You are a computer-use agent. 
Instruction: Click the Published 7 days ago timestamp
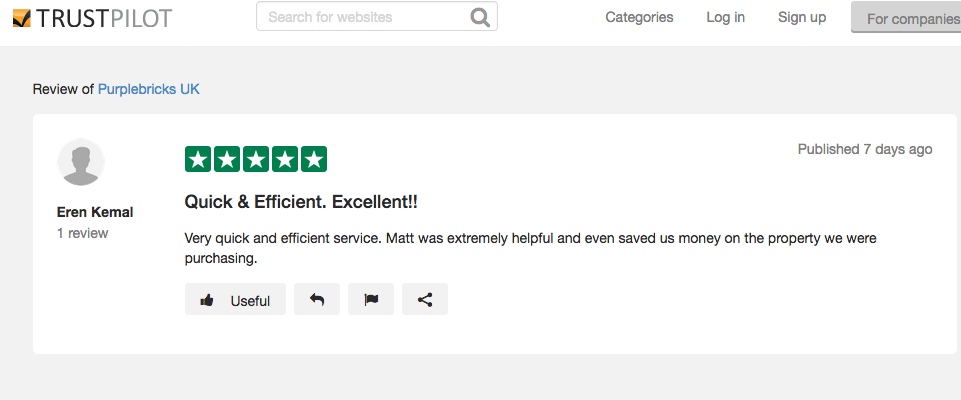pyautogui.click(x=865, y=149)
